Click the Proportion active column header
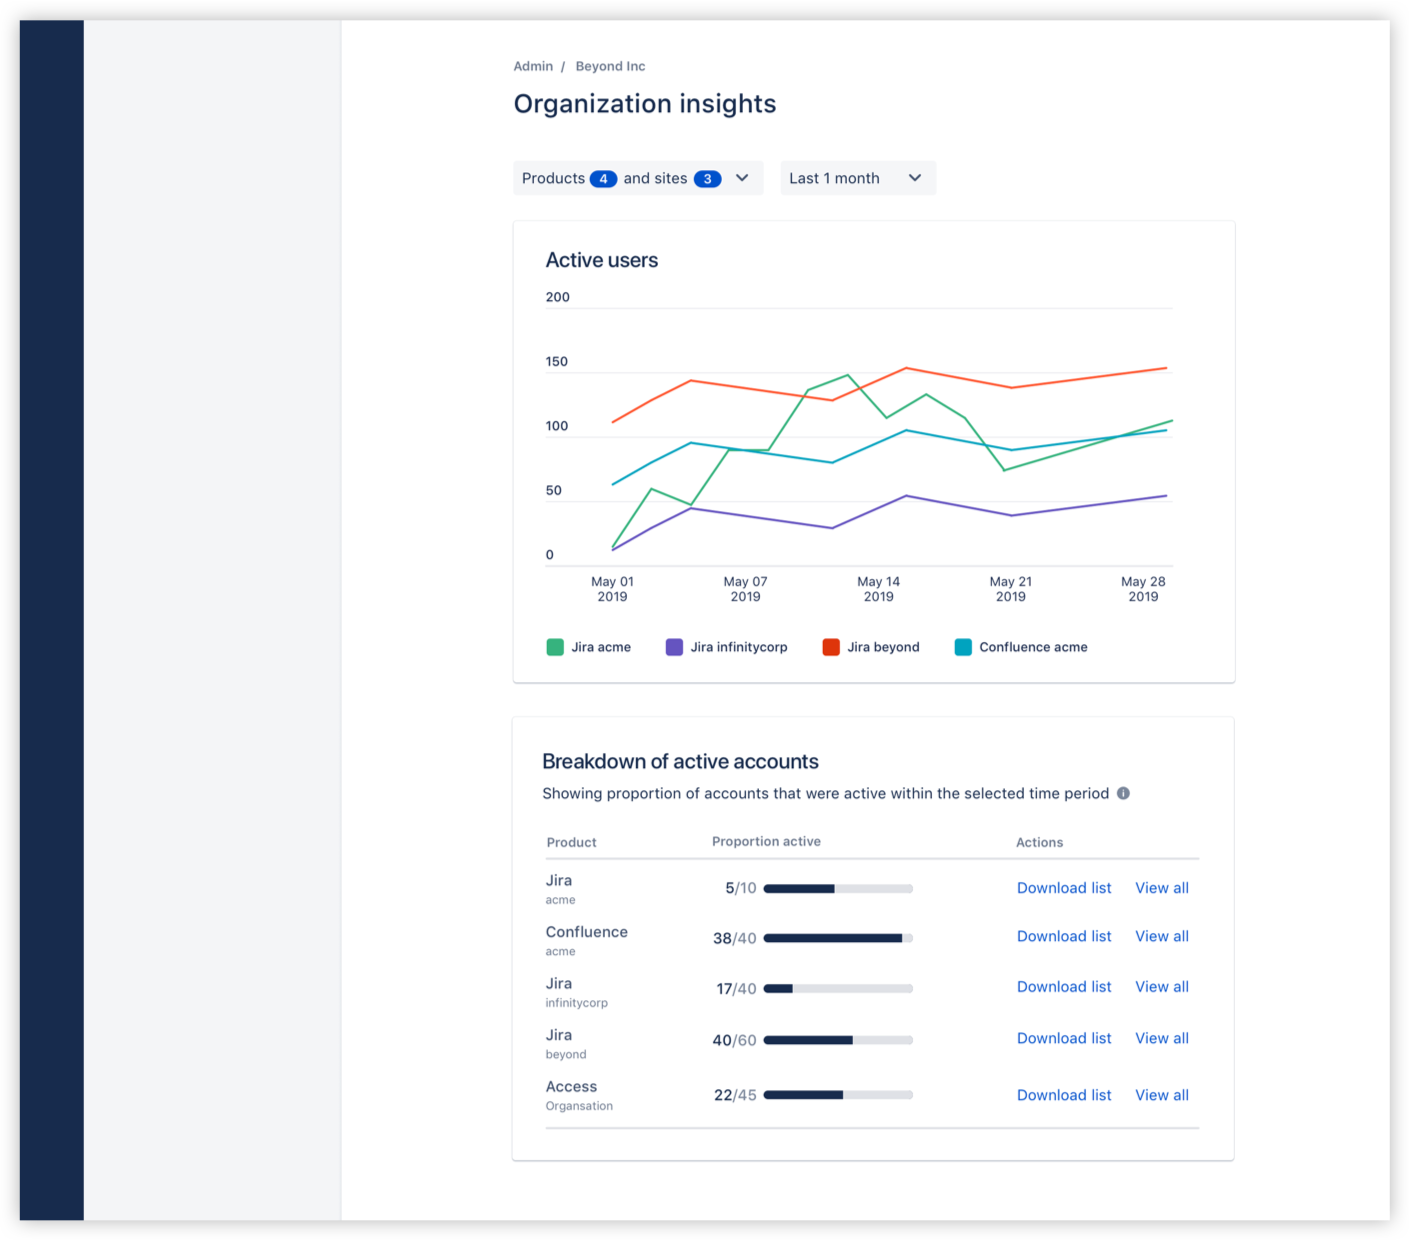Screen dimensions: 1410x1240 766,841
